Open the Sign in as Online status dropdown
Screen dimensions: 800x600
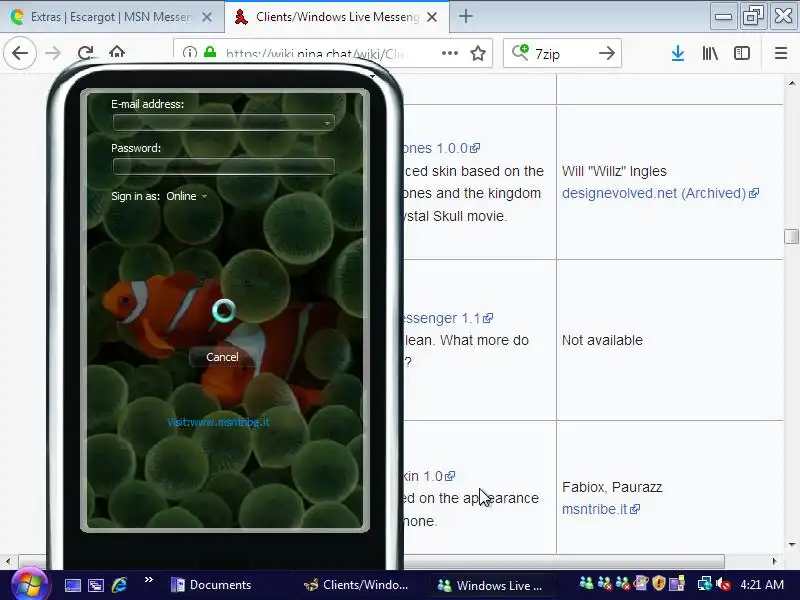pyautogui.click(x=187, y=196)
